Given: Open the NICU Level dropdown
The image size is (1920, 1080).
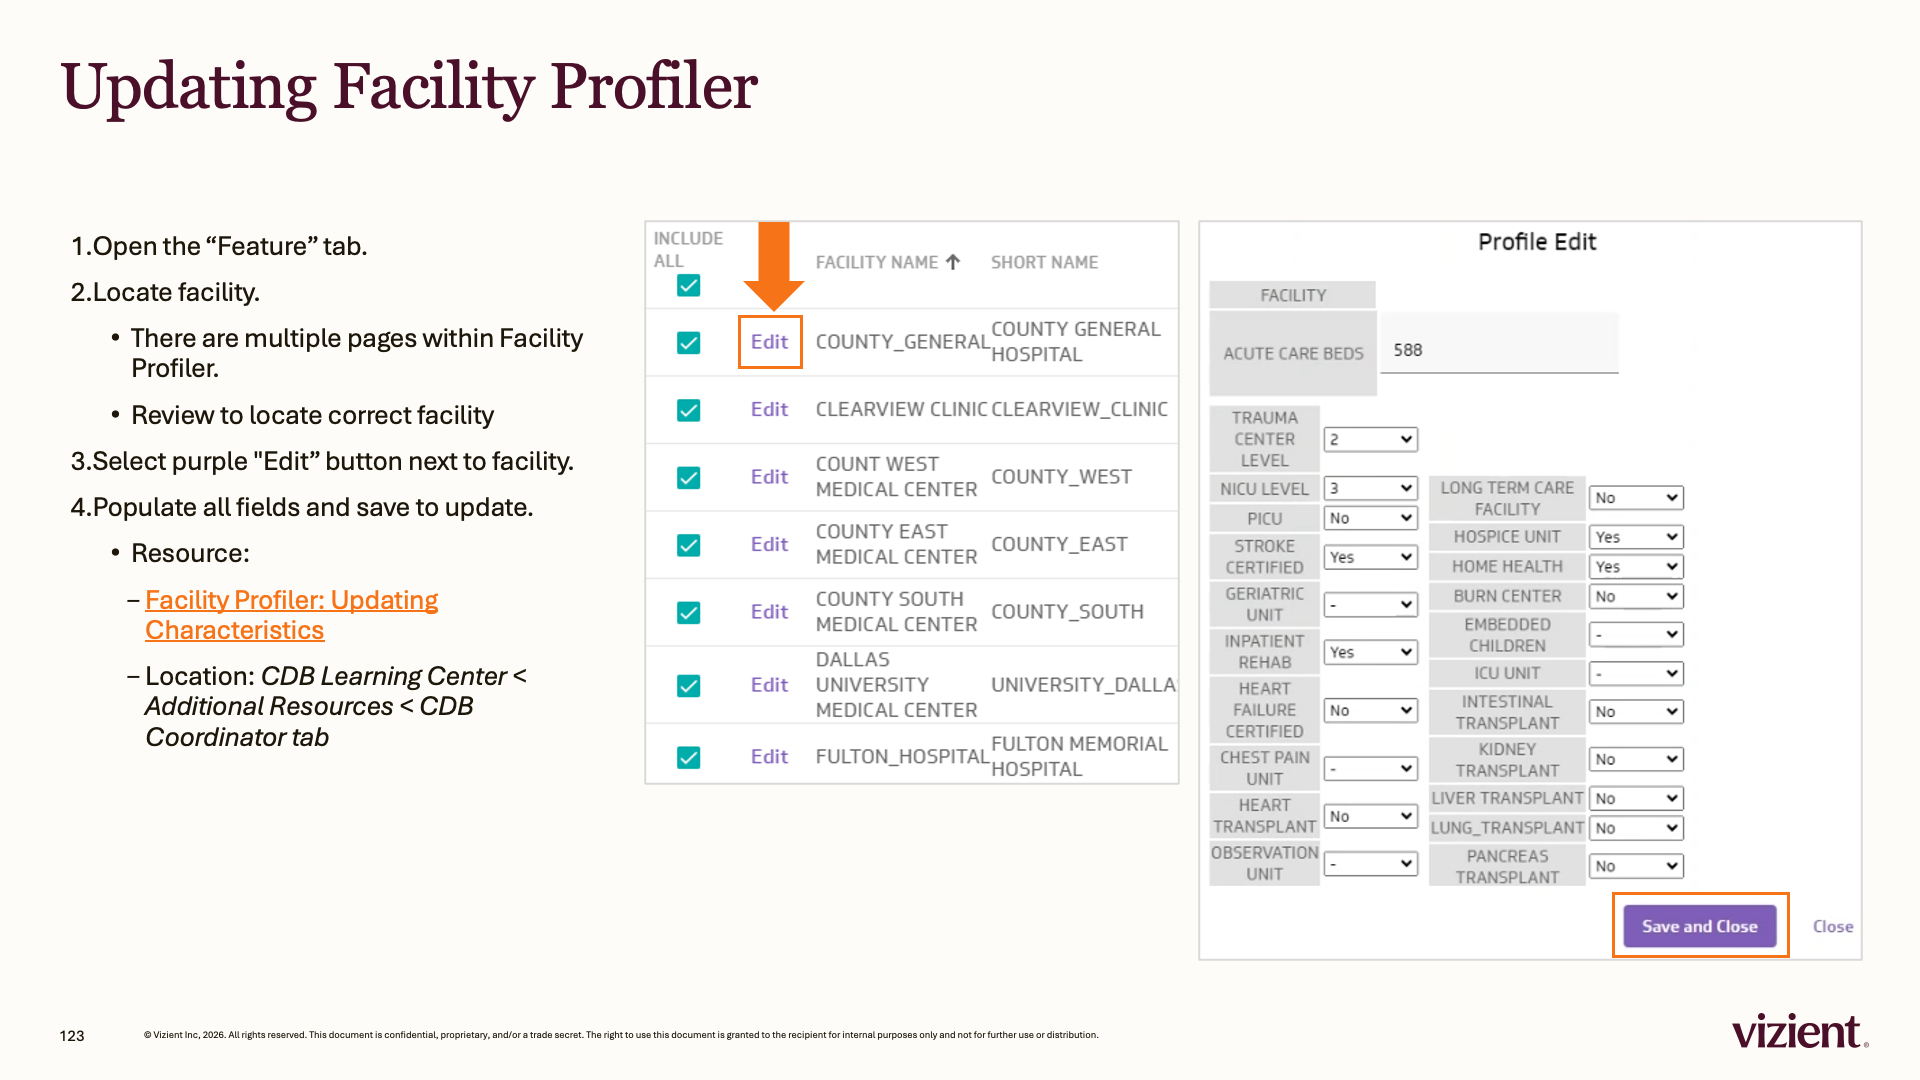Looking at the screenshot, I should (1370, 488).
